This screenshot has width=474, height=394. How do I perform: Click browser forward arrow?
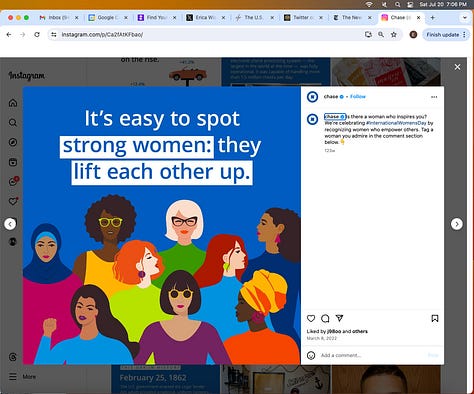click(23, 35)
